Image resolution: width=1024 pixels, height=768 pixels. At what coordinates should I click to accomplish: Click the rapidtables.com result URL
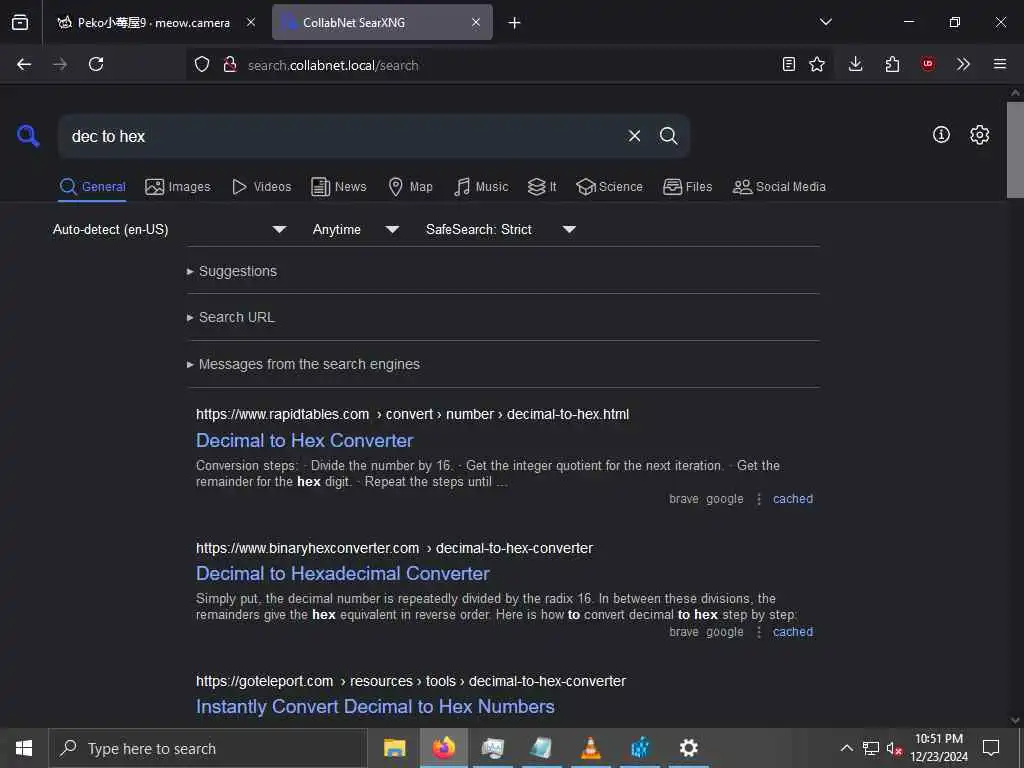[x=412, y=414]
